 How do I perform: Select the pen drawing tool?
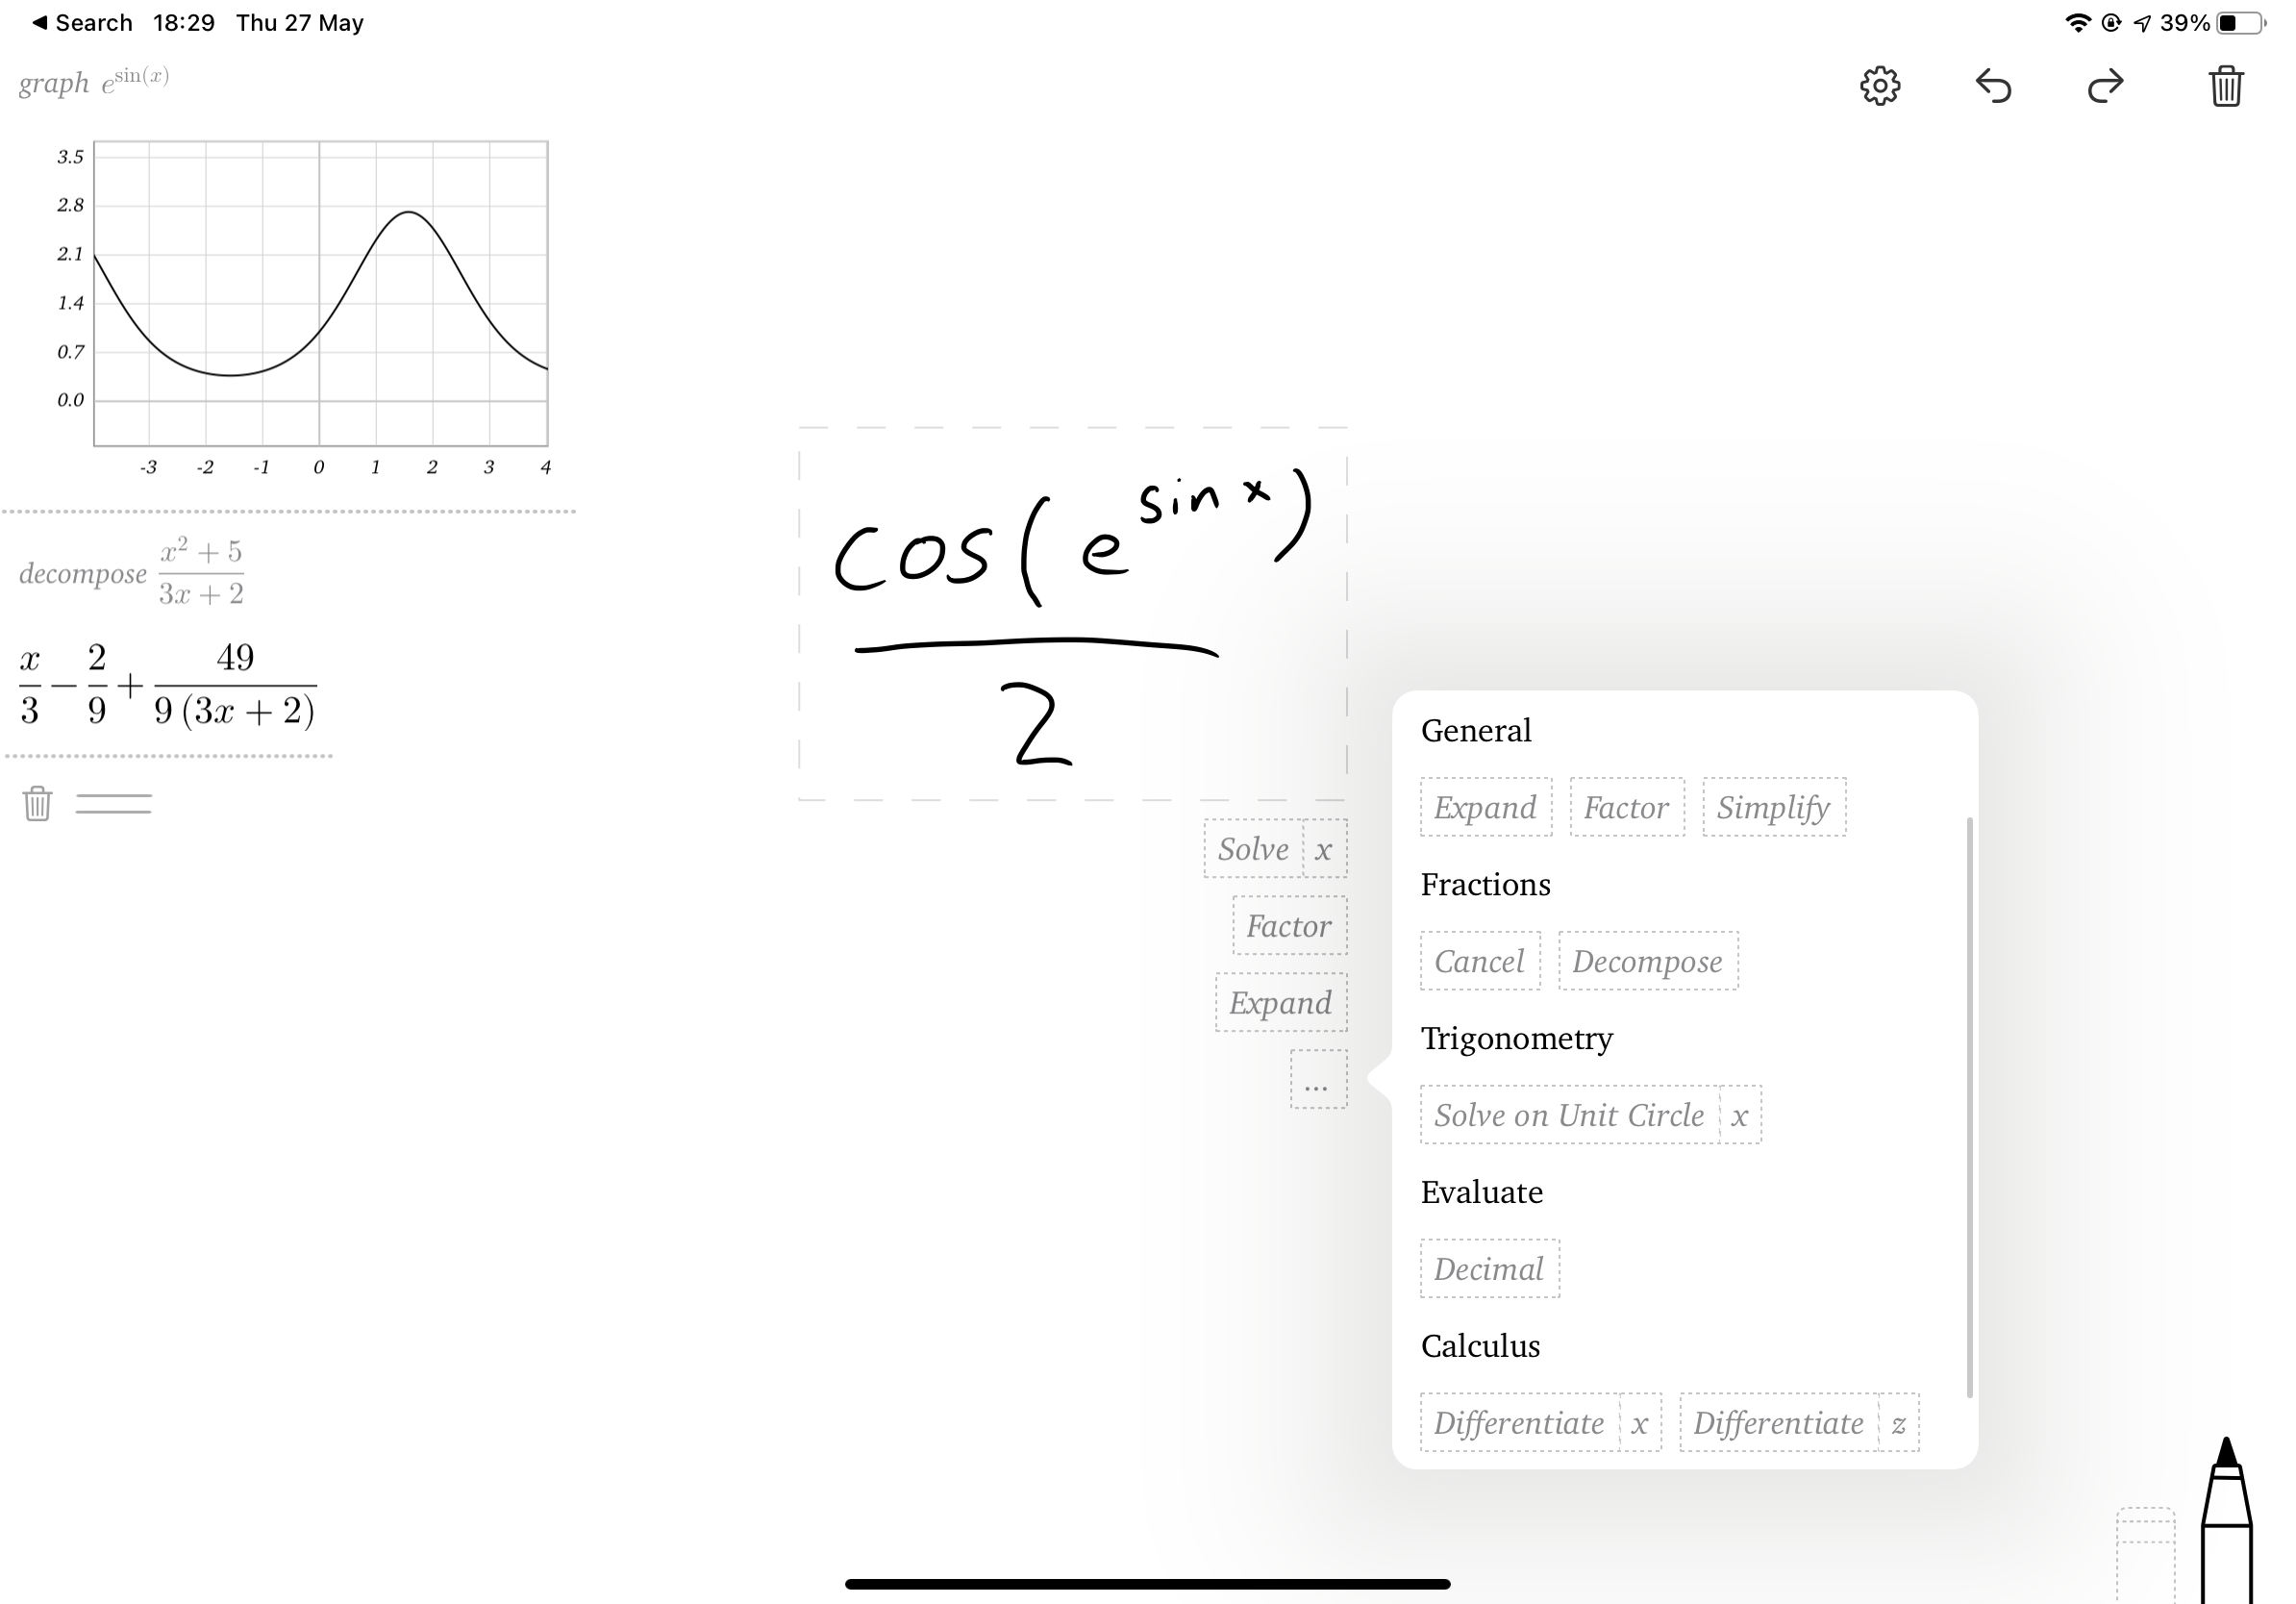pyautogui.click(x=2226, y=1520)
